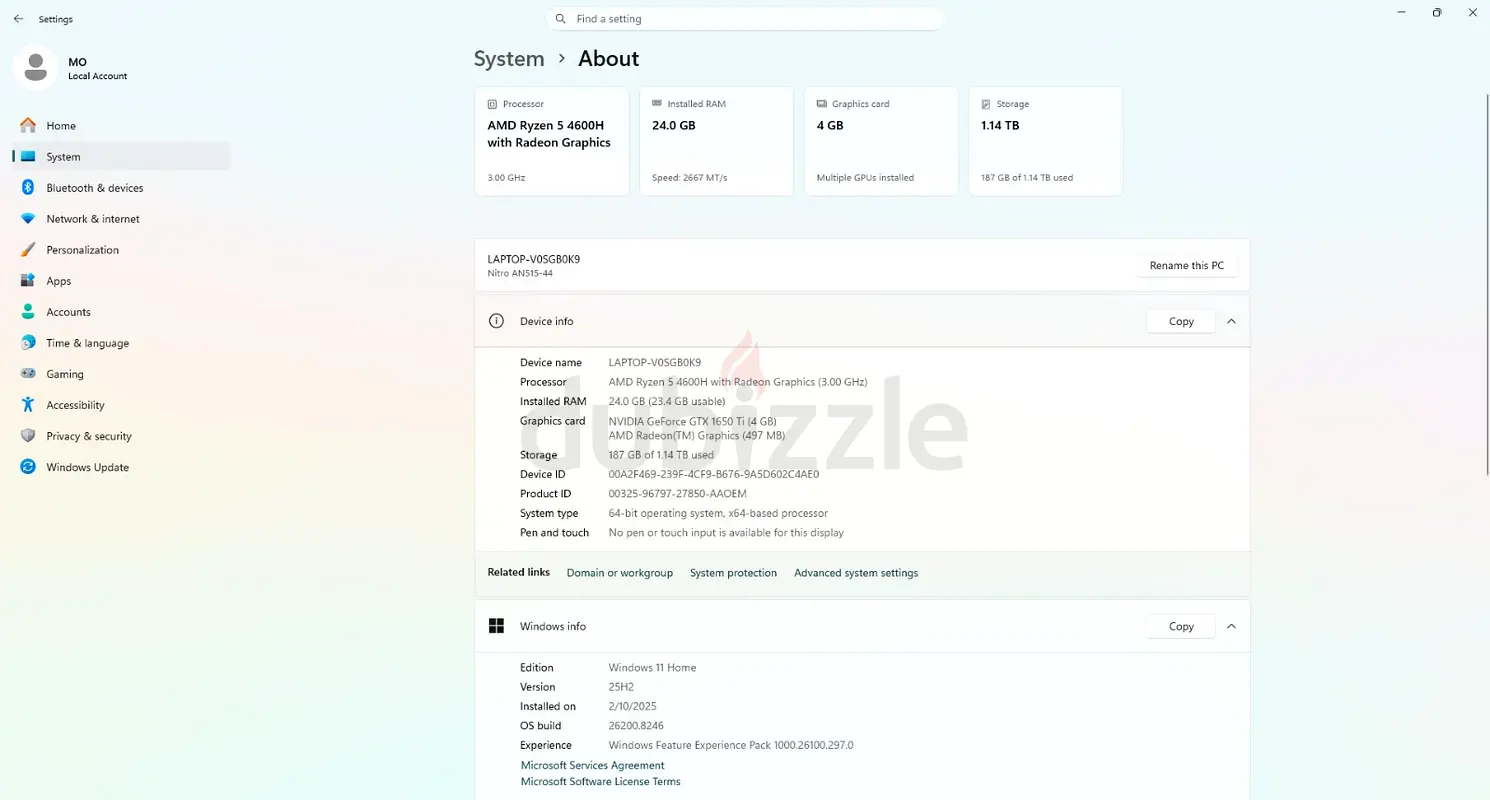Open Microsoft Software License Terms link
Image resolution: width=1490 pixels, height=800 pixels.
(x=601, y=782)
